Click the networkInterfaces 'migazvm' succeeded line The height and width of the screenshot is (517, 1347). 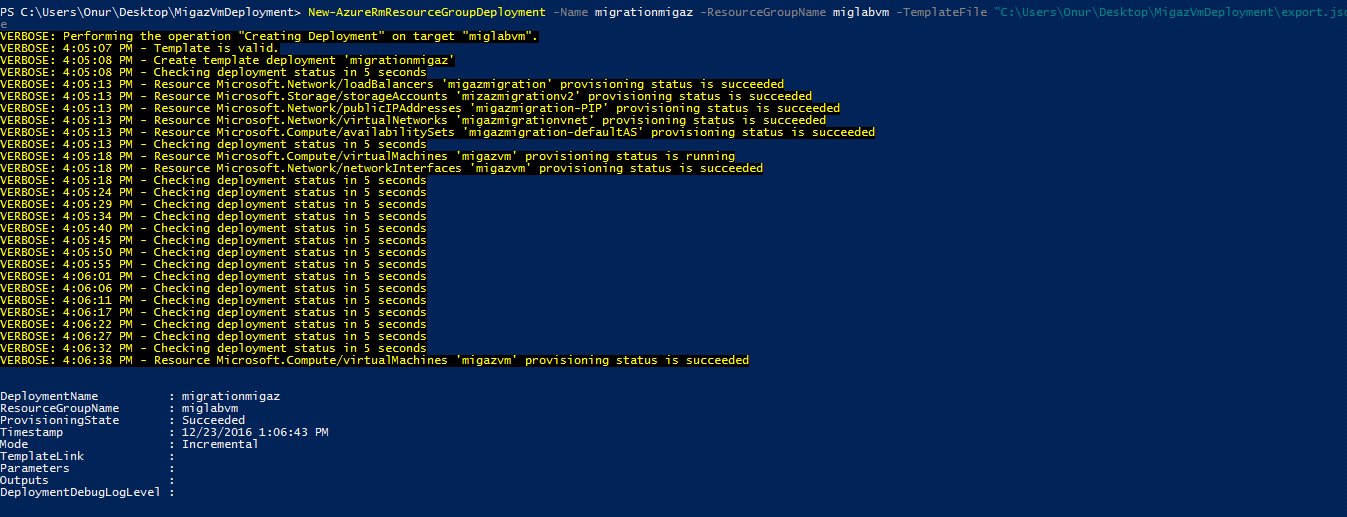coord(382,168)
